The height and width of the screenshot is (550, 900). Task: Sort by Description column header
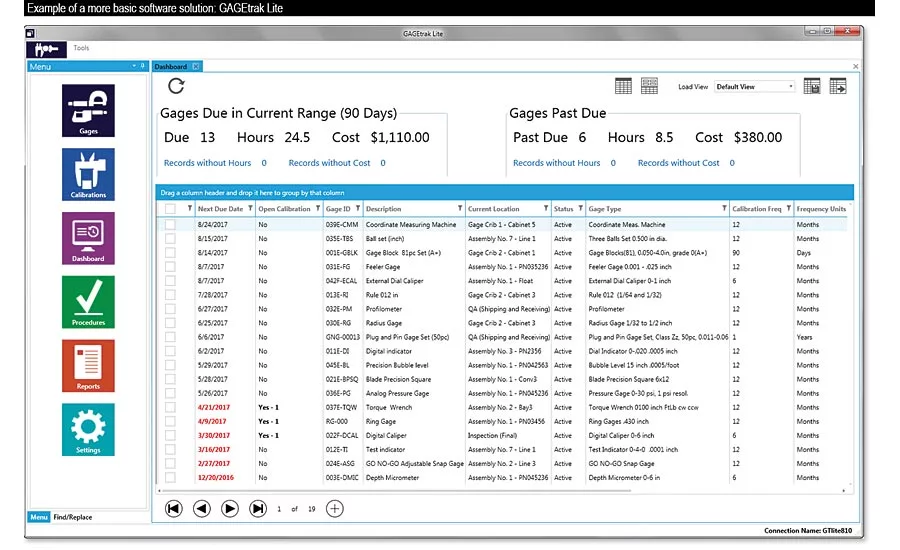click(x=383, y=209)
